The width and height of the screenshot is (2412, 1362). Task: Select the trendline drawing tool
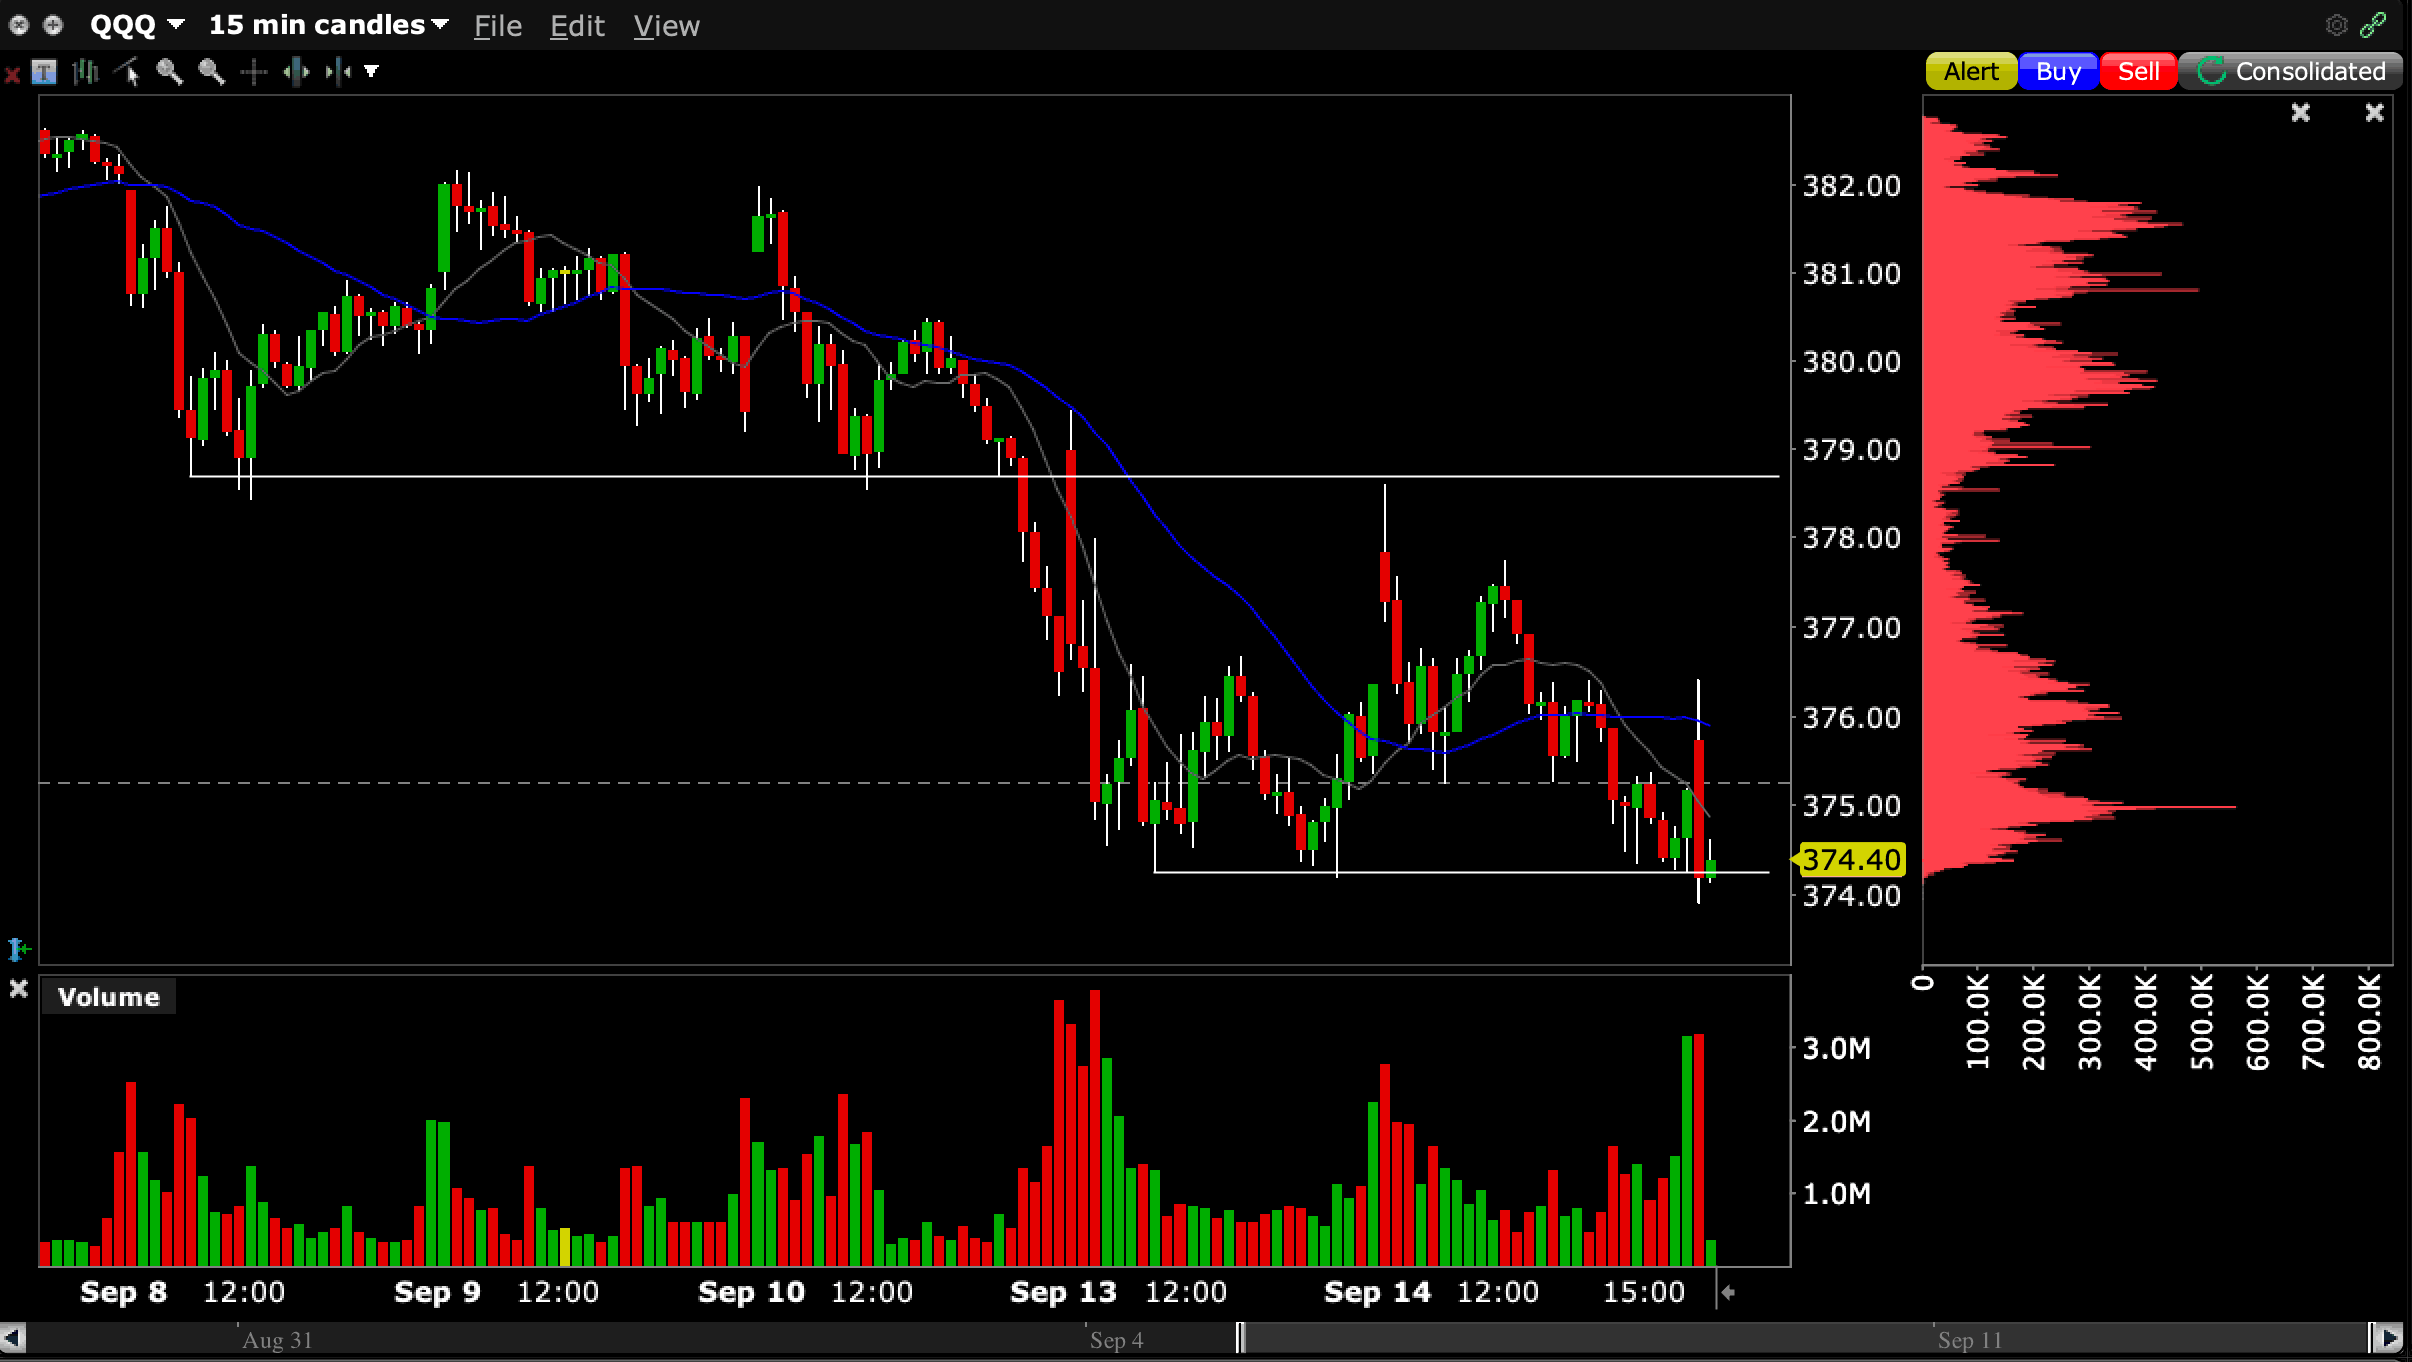click(x=128, y=72)
